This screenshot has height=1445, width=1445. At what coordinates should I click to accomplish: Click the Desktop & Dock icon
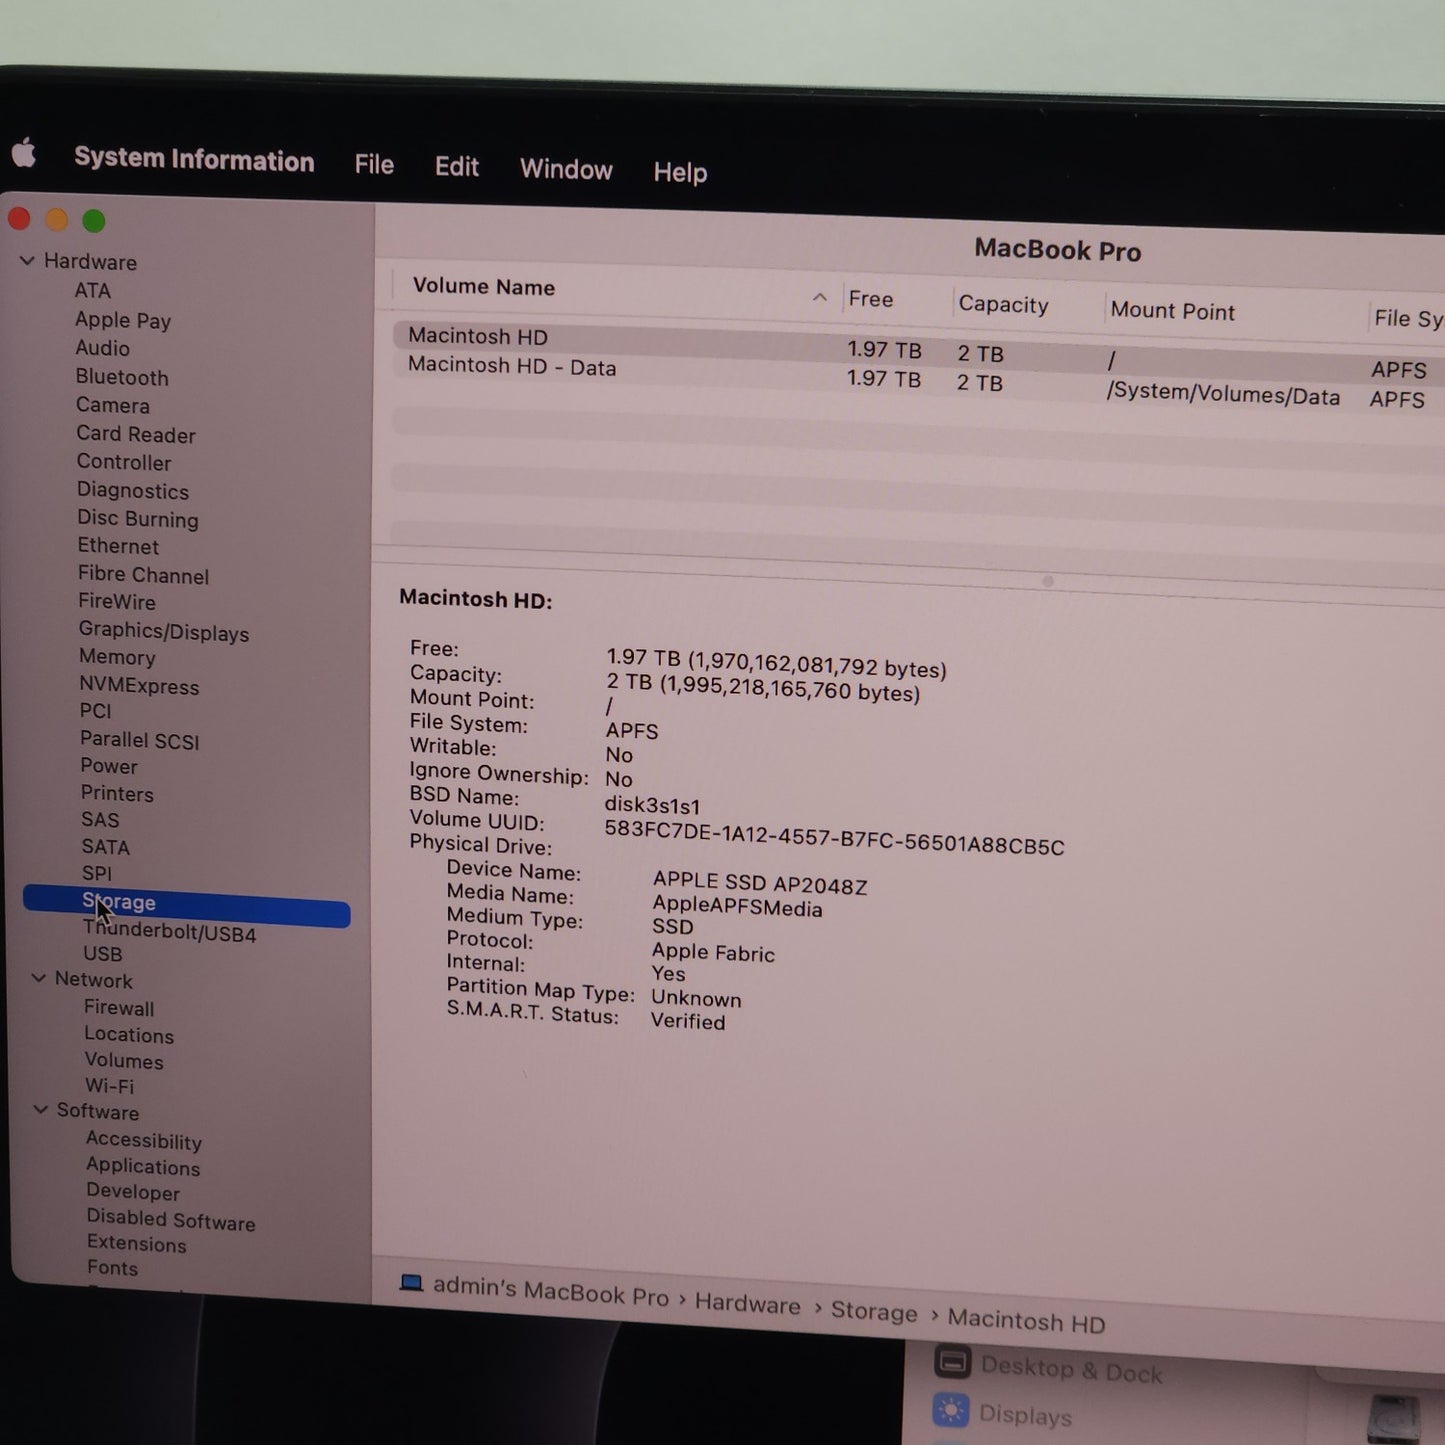tap(952, 1361)
